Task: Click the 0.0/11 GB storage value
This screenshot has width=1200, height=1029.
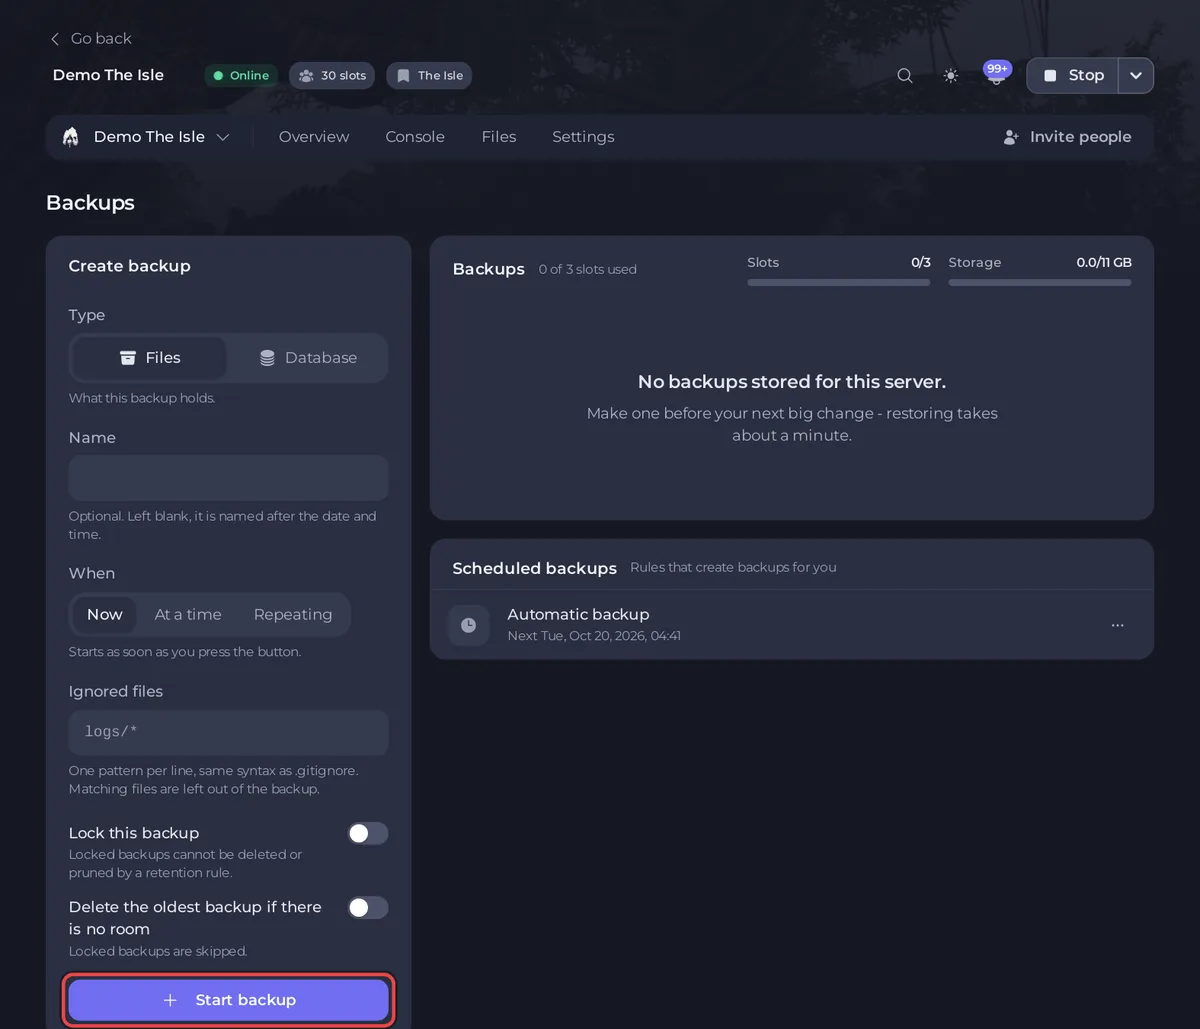Action: (x=1104, y=263)
